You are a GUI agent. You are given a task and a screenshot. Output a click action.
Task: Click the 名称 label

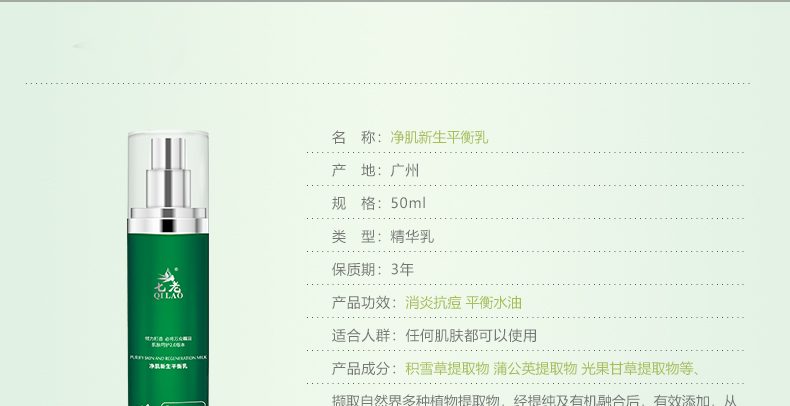point(357,138)
